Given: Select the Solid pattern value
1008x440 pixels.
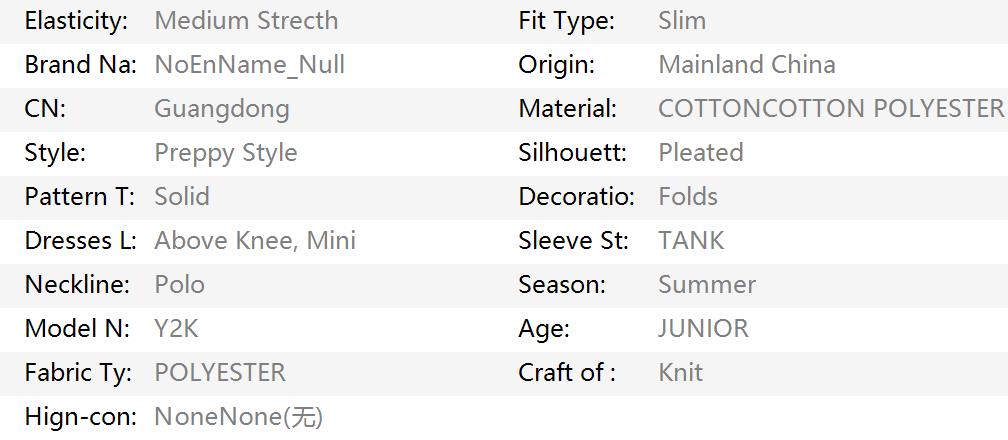Looking at the screenshot, I should 182,197.
